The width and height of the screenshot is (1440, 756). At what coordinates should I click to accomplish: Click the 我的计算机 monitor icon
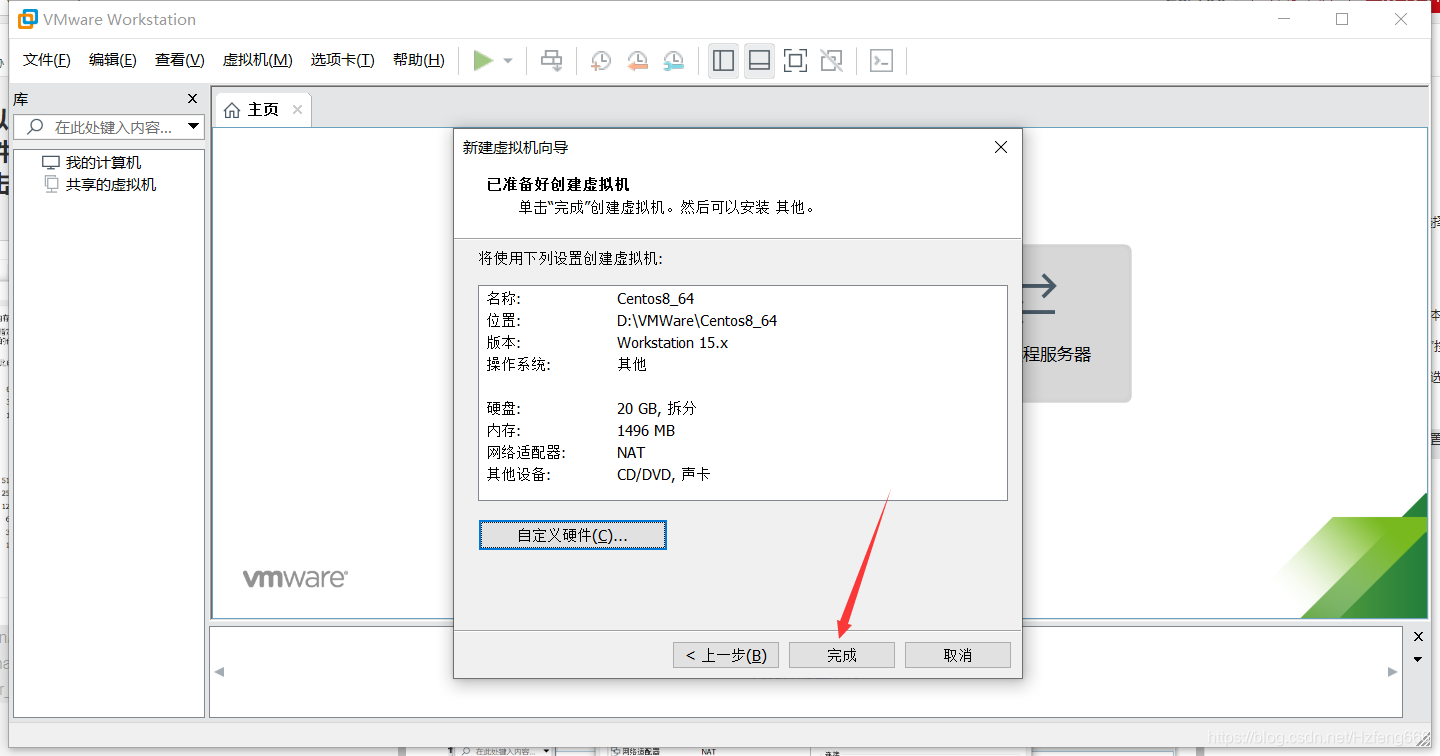point(51,163)
